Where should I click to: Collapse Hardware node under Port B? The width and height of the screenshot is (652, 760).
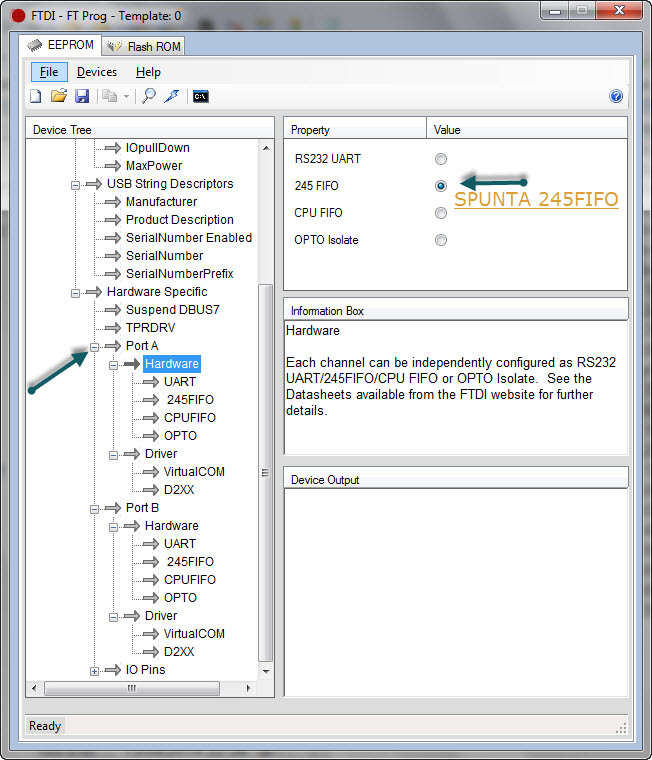point(113,527)
